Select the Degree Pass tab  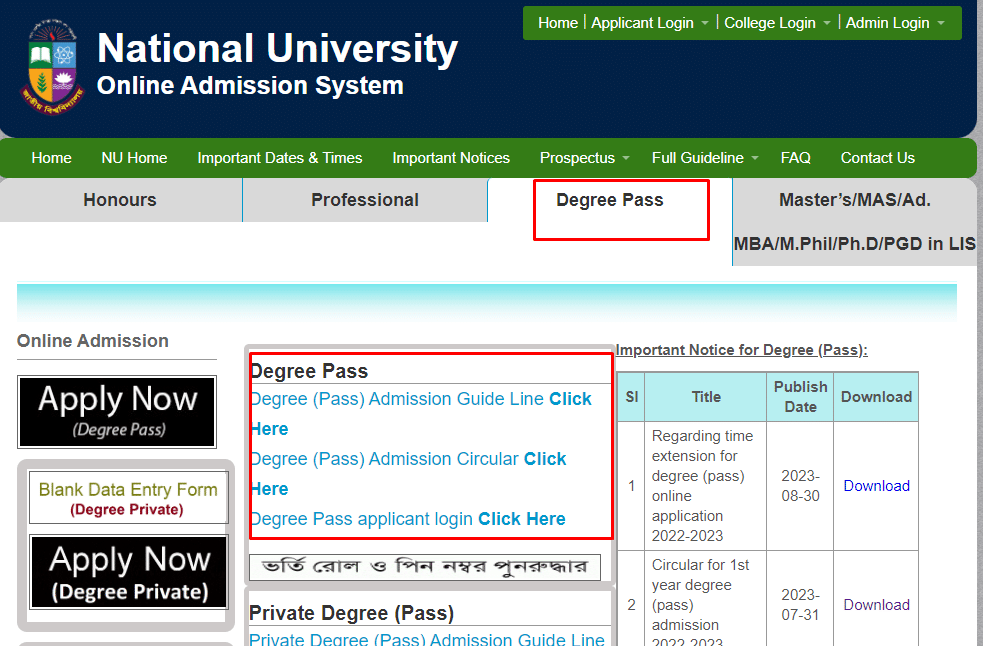click(x=609, y=200)
